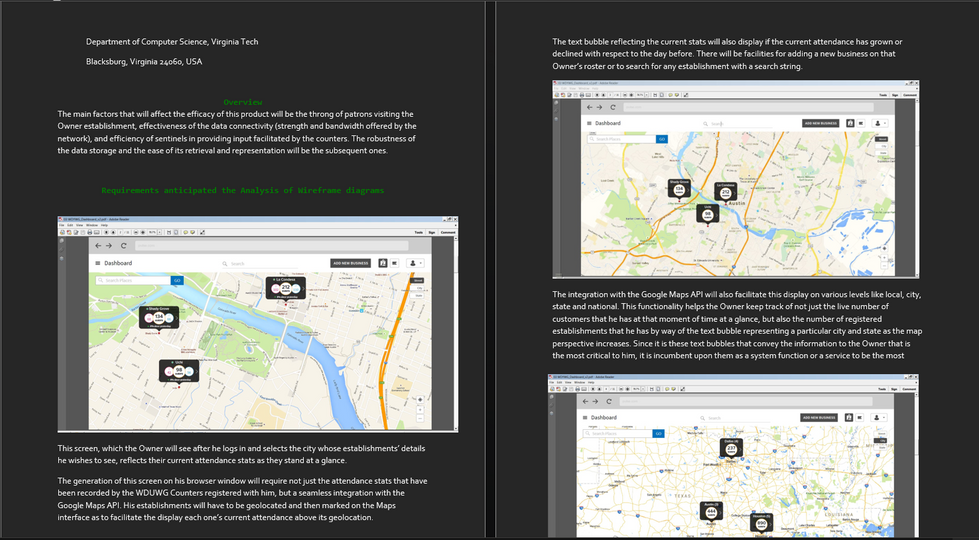The height and width of the screenshot is (540, 979).
Task: Click refresh icon in Texas state map wireframe
Action: [609, 401]
